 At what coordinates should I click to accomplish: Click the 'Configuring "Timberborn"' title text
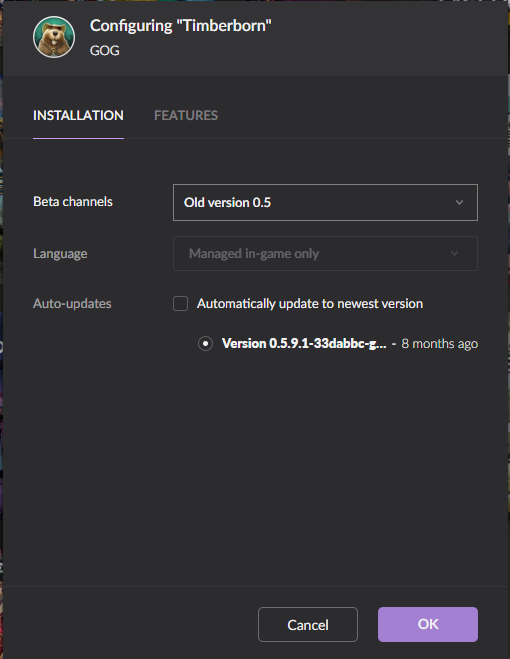(x=180, y=26)
